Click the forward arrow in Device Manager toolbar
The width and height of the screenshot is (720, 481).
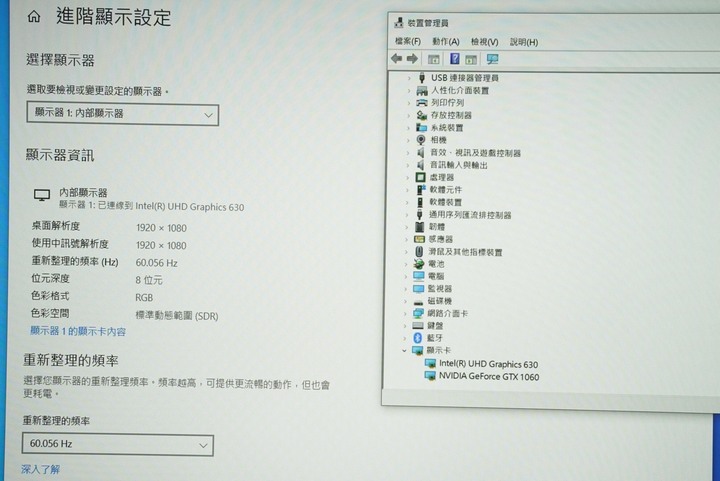[412, 58]
